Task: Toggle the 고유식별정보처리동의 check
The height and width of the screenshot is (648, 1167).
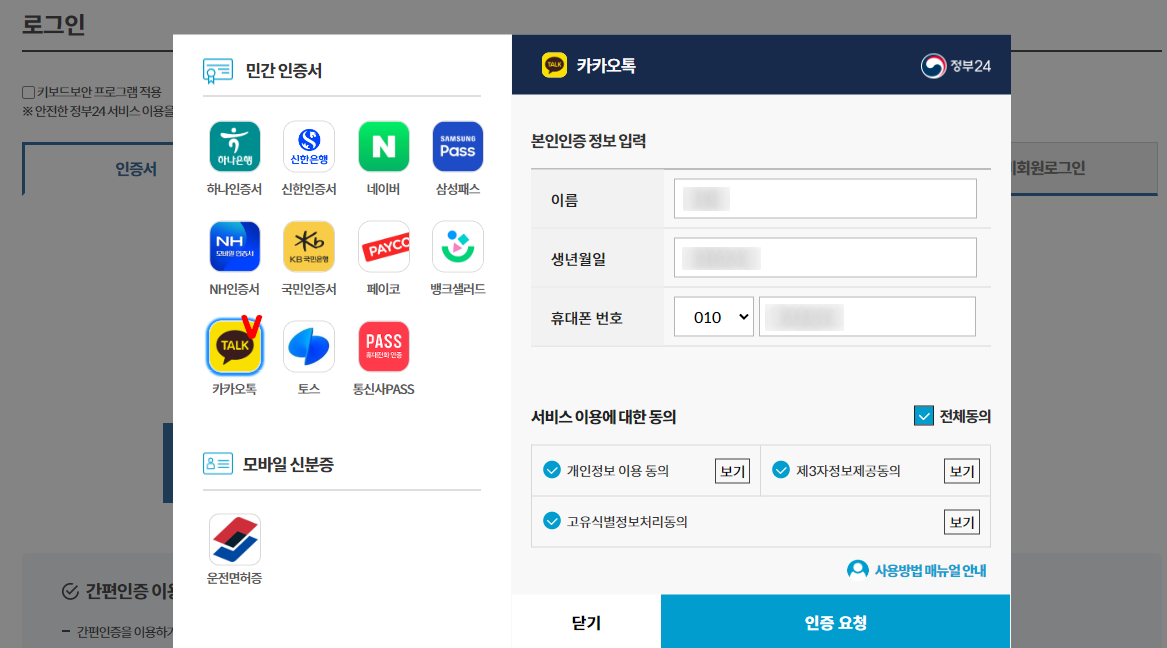Action: [551, 521]
